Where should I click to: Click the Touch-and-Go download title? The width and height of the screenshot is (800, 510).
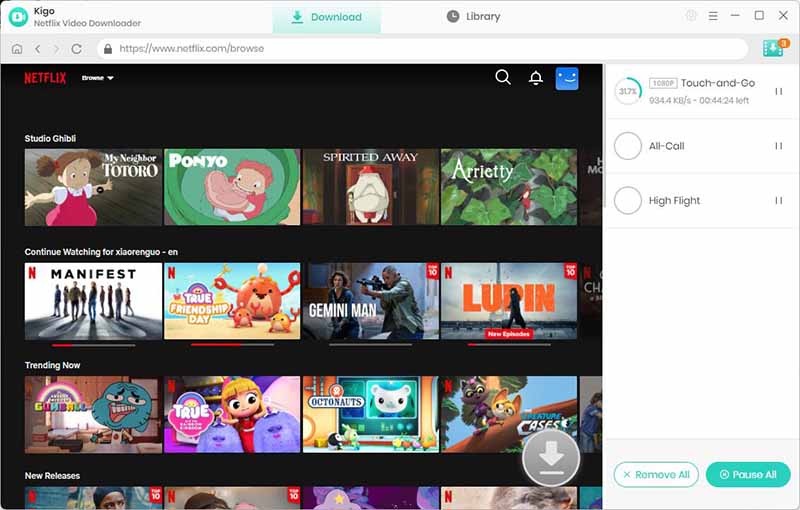(718, 83)
